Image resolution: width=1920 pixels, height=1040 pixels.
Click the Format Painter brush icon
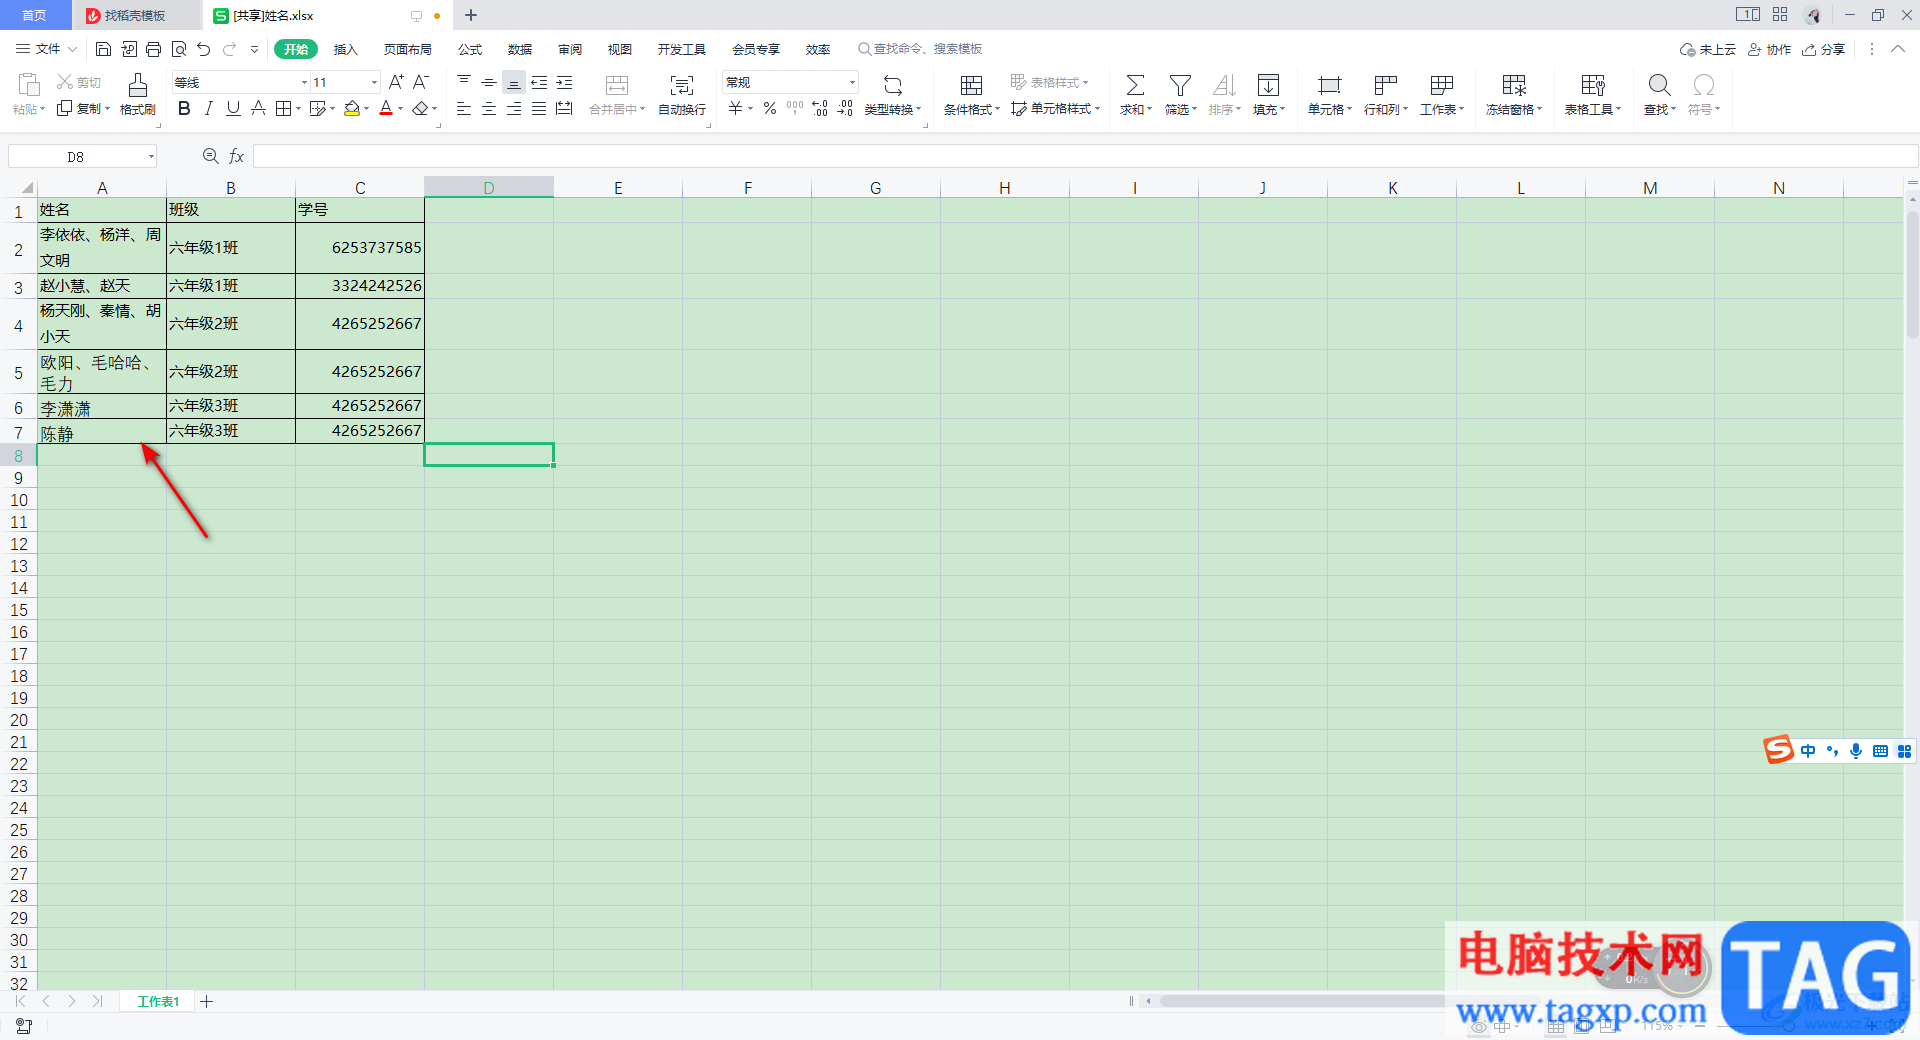(138, 85)
